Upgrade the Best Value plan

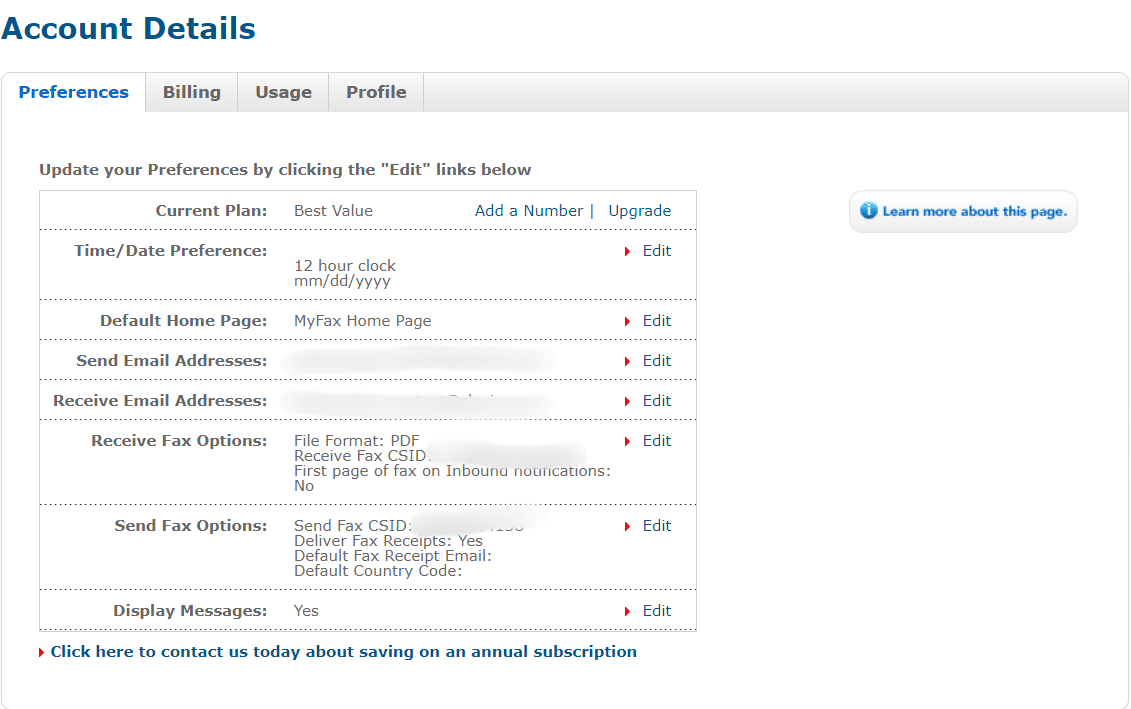(x=639, y=210)
